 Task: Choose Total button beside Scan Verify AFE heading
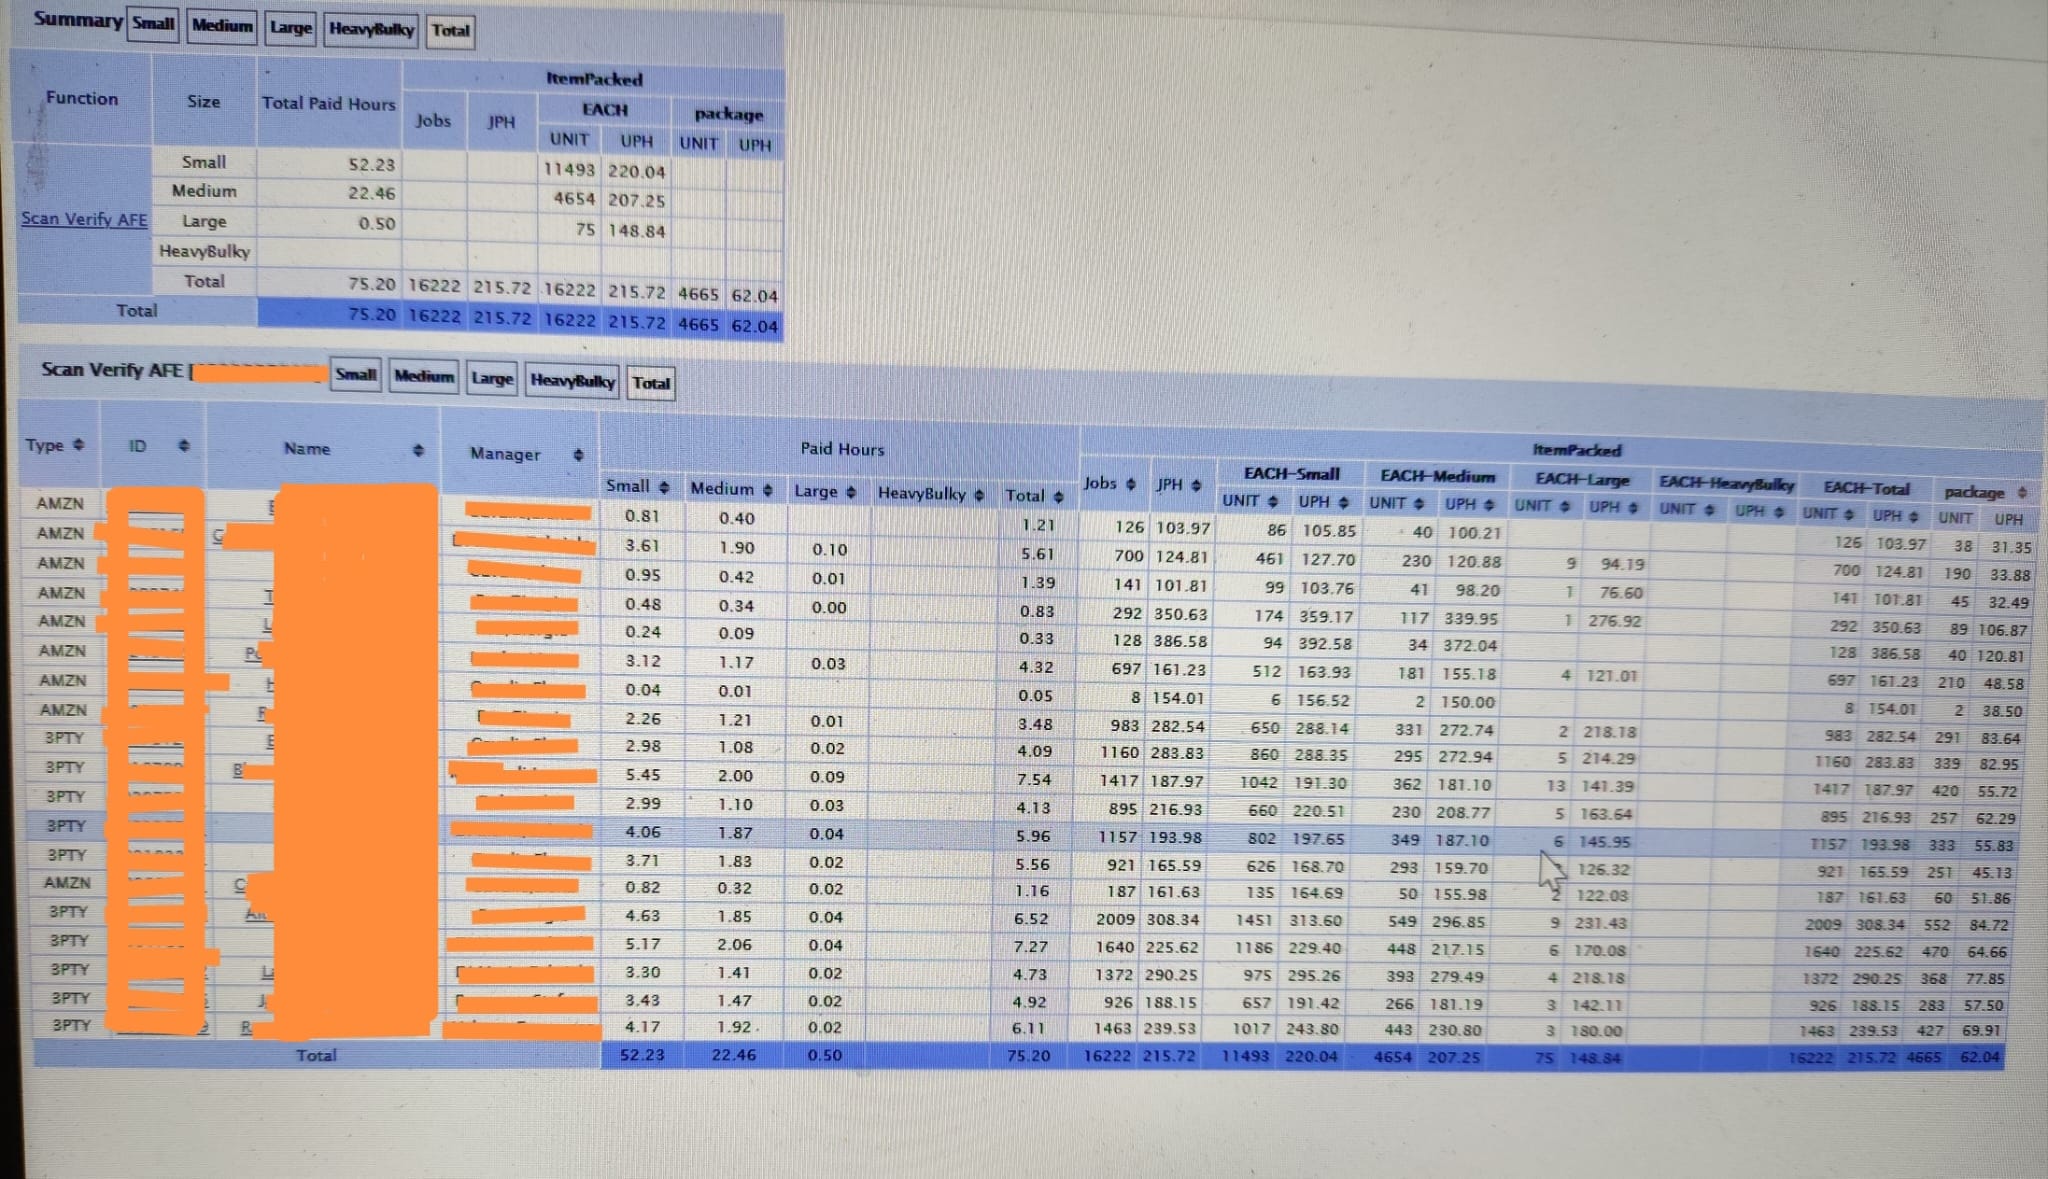651,383
